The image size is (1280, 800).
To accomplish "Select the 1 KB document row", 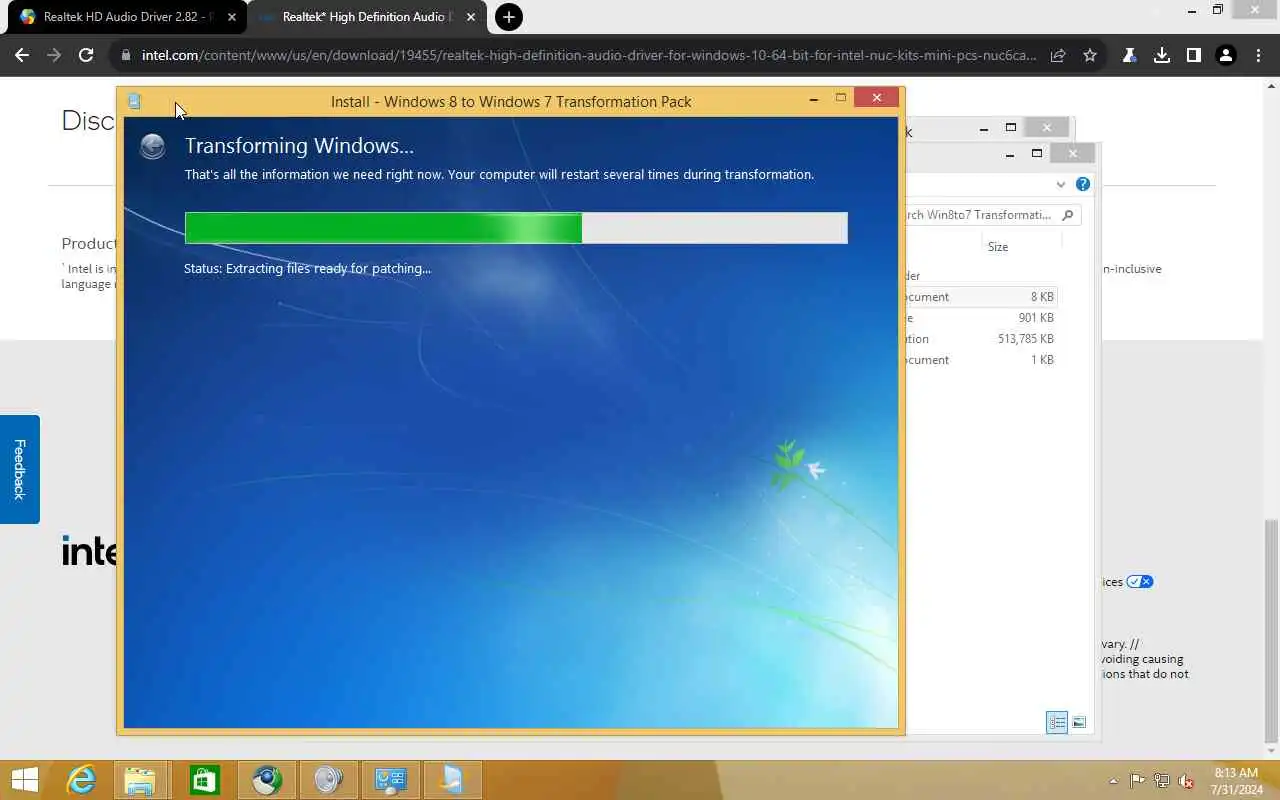I will point(980,360).
